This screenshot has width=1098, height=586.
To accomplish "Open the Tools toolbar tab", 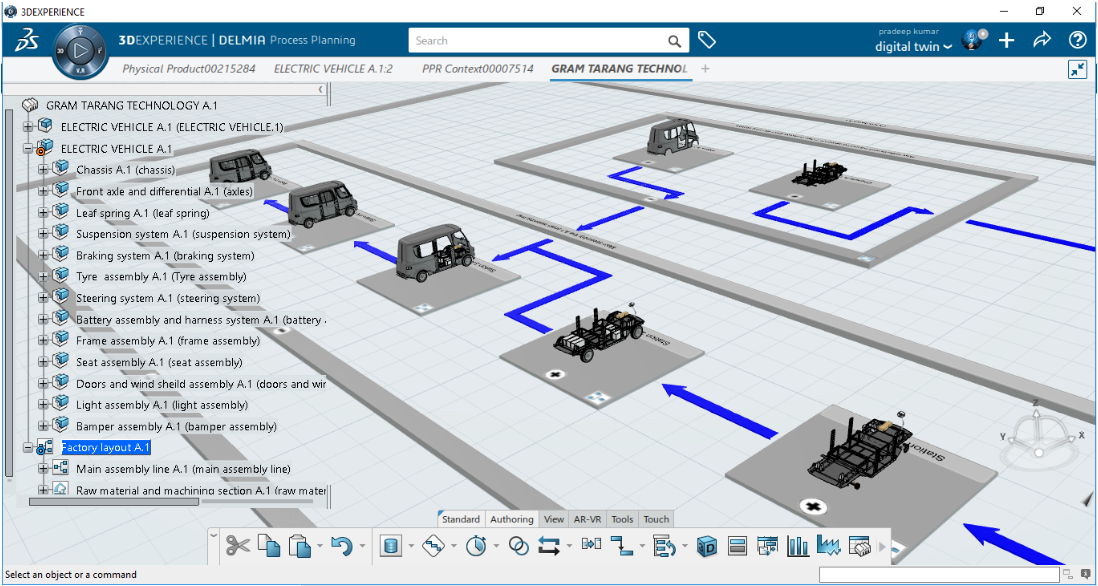I will click(x=622, y=519).
